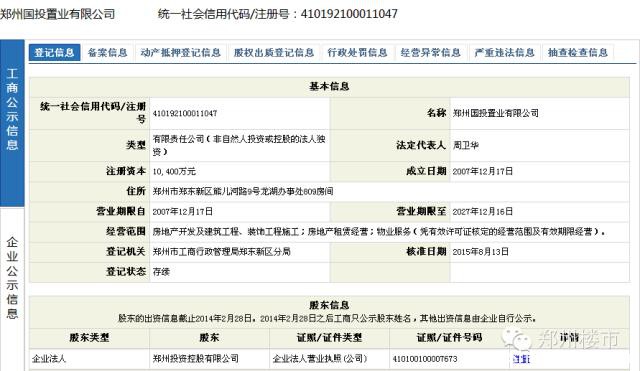View the 行政处罚信息 tab
The width and height of the screenshot is (640, 371).
[358, 53]
